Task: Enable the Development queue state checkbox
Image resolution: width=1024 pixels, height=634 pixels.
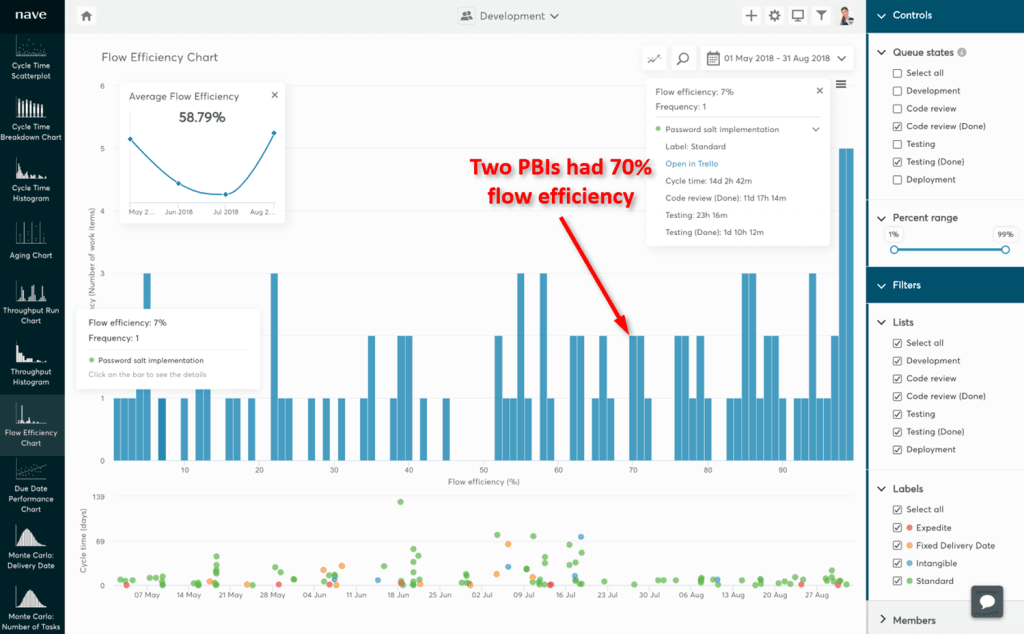Action: coord(897,91)
